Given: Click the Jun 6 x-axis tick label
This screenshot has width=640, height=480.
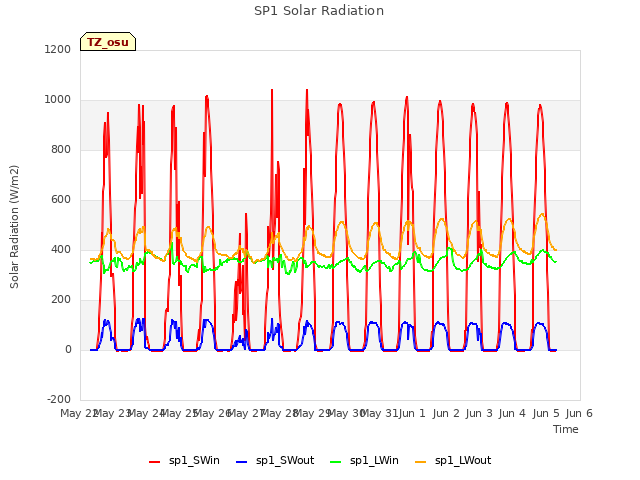Looking at the screenshot, I should click(579, 413).
